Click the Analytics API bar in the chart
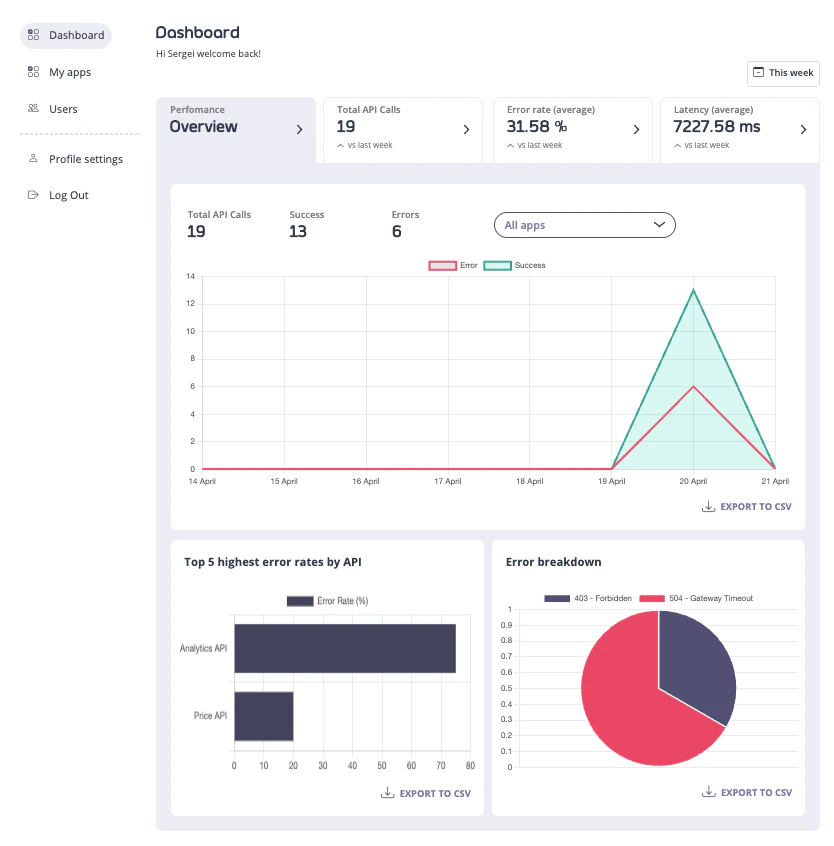This screenshot has width=834, height=846. (x=344, y=647)
